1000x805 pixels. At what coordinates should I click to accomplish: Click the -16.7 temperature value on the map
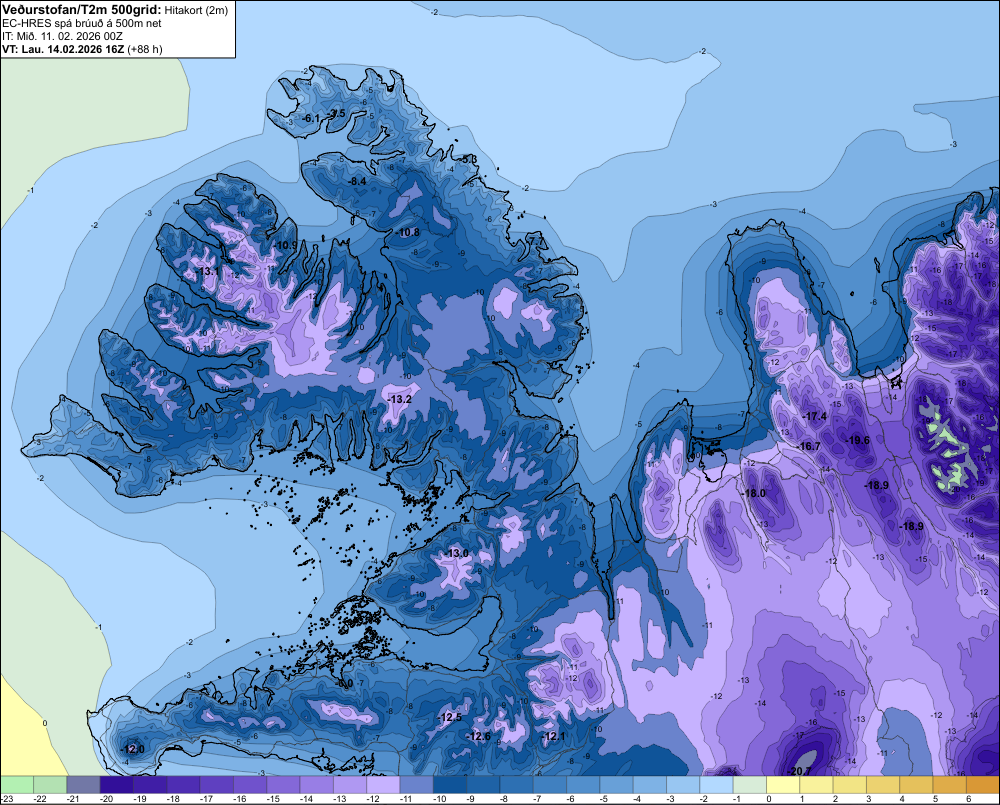click(809, 446)
